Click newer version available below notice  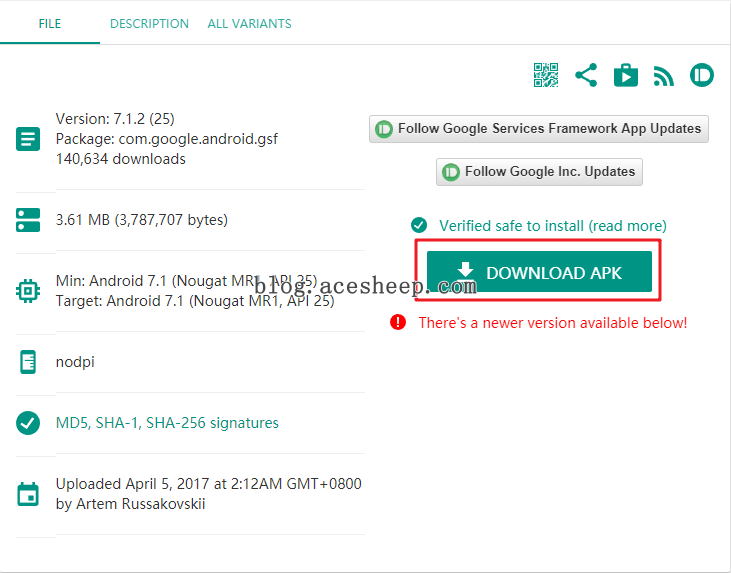click(x=553, y=323)
